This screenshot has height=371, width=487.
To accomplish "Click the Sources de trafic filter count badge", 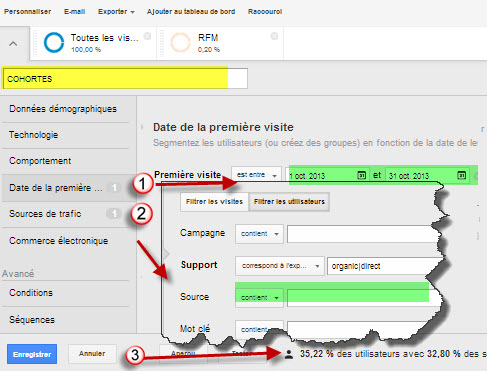I will point(114,213).
